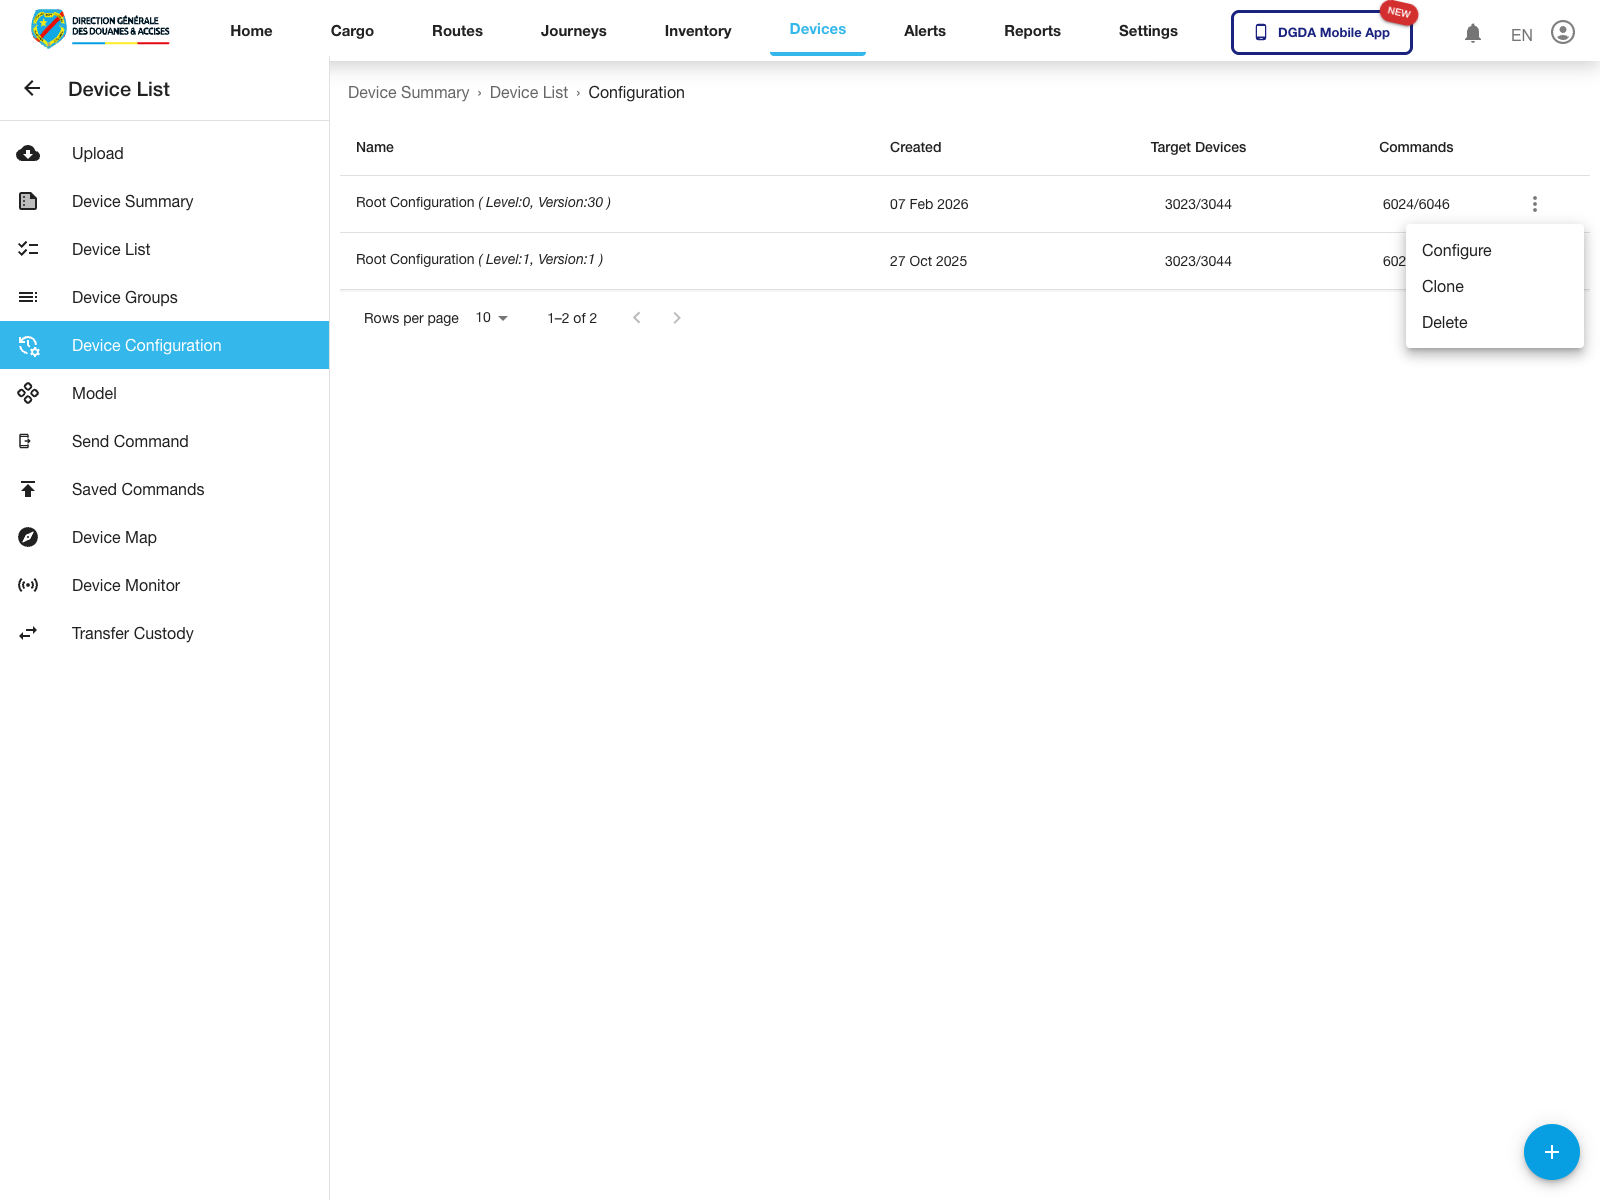Click the Saved Commands upload icon

click(x=29, y=489)
